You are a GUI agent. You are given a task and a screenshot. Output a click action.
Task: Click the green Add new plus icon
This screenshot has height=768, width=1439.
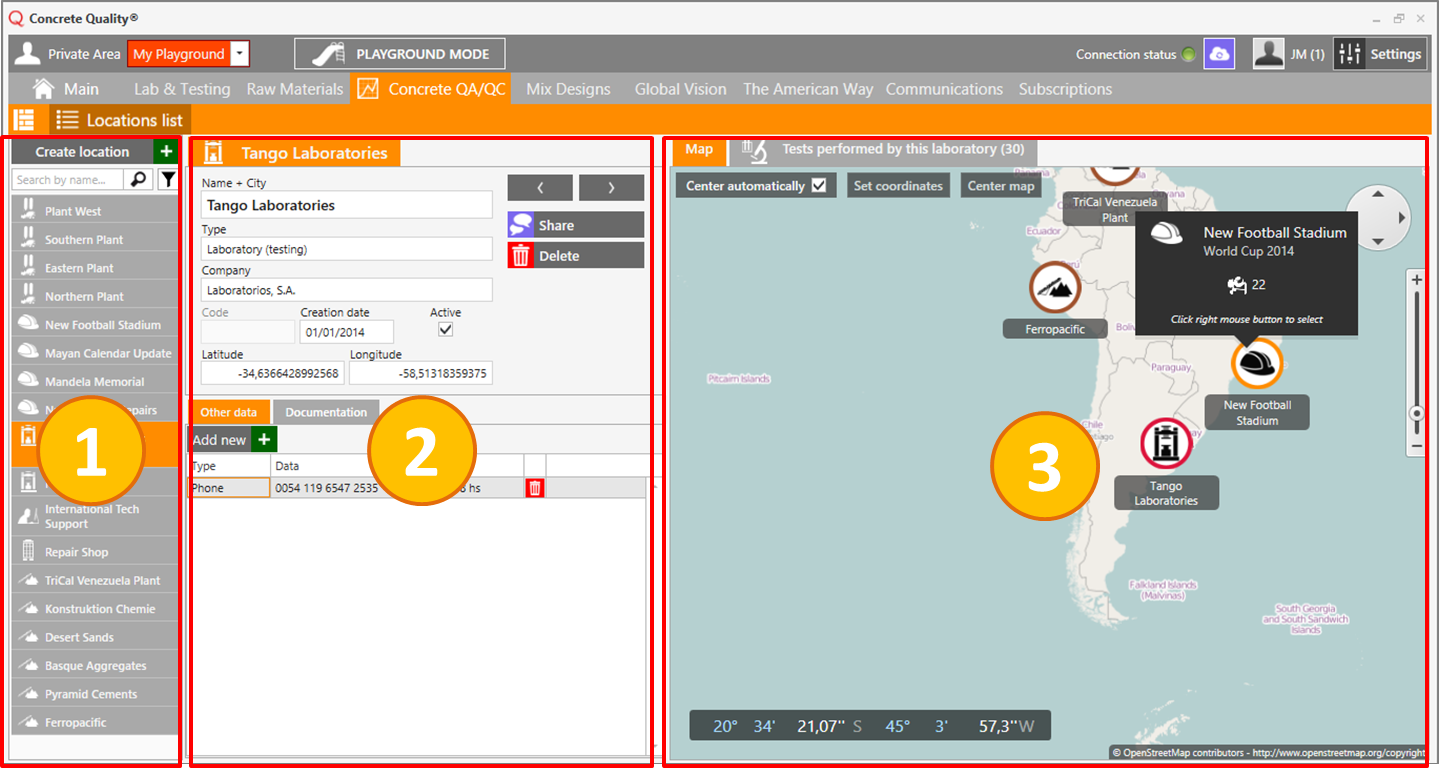(264, 440)
